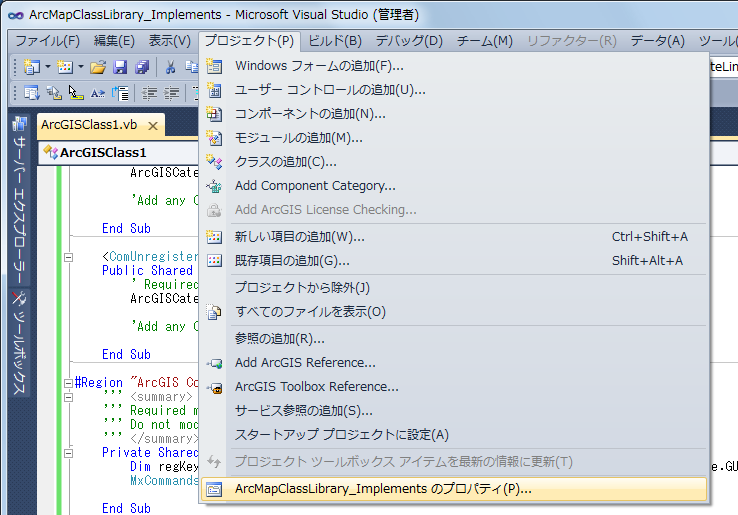The width and height of the screenshot is (738, 515).
Task: Click the Parameter Info toolbar icon
Action: point(54,93)
